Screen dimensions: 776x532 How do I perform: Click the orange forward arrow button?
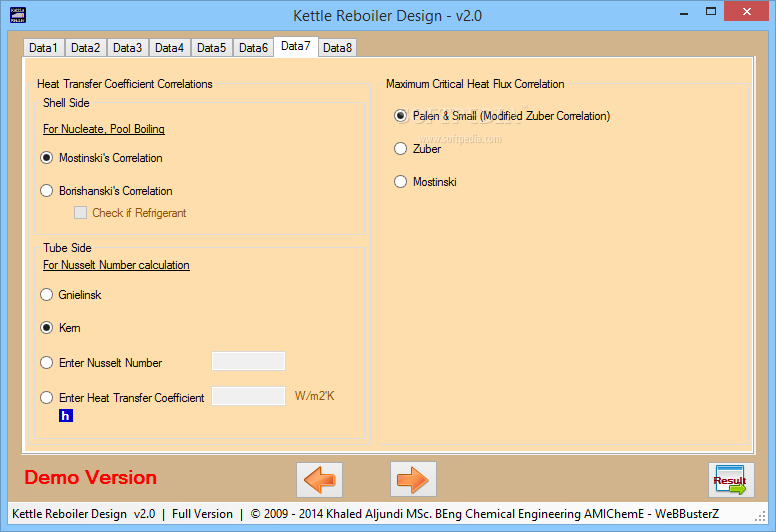point(413,480)
